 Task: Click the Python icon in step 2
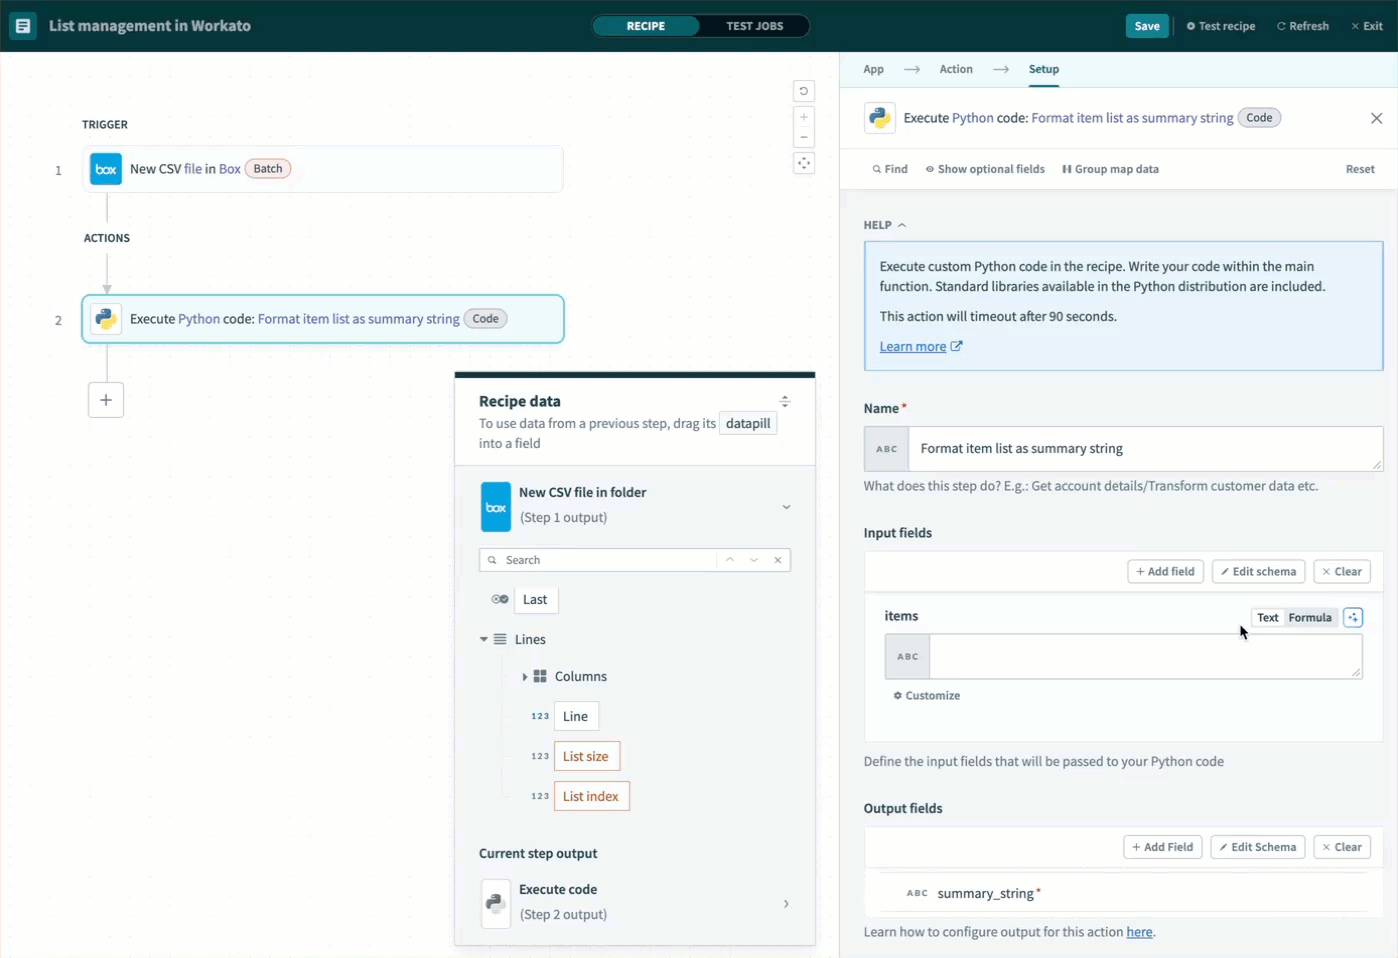pos(106,319)
